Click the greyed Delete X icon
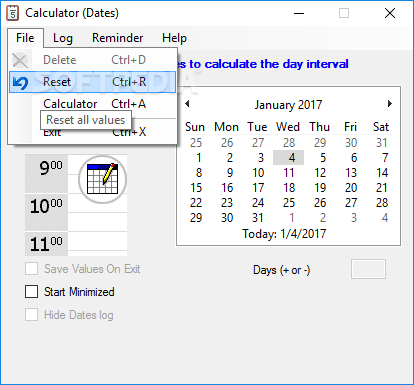 tap(20, 60)
